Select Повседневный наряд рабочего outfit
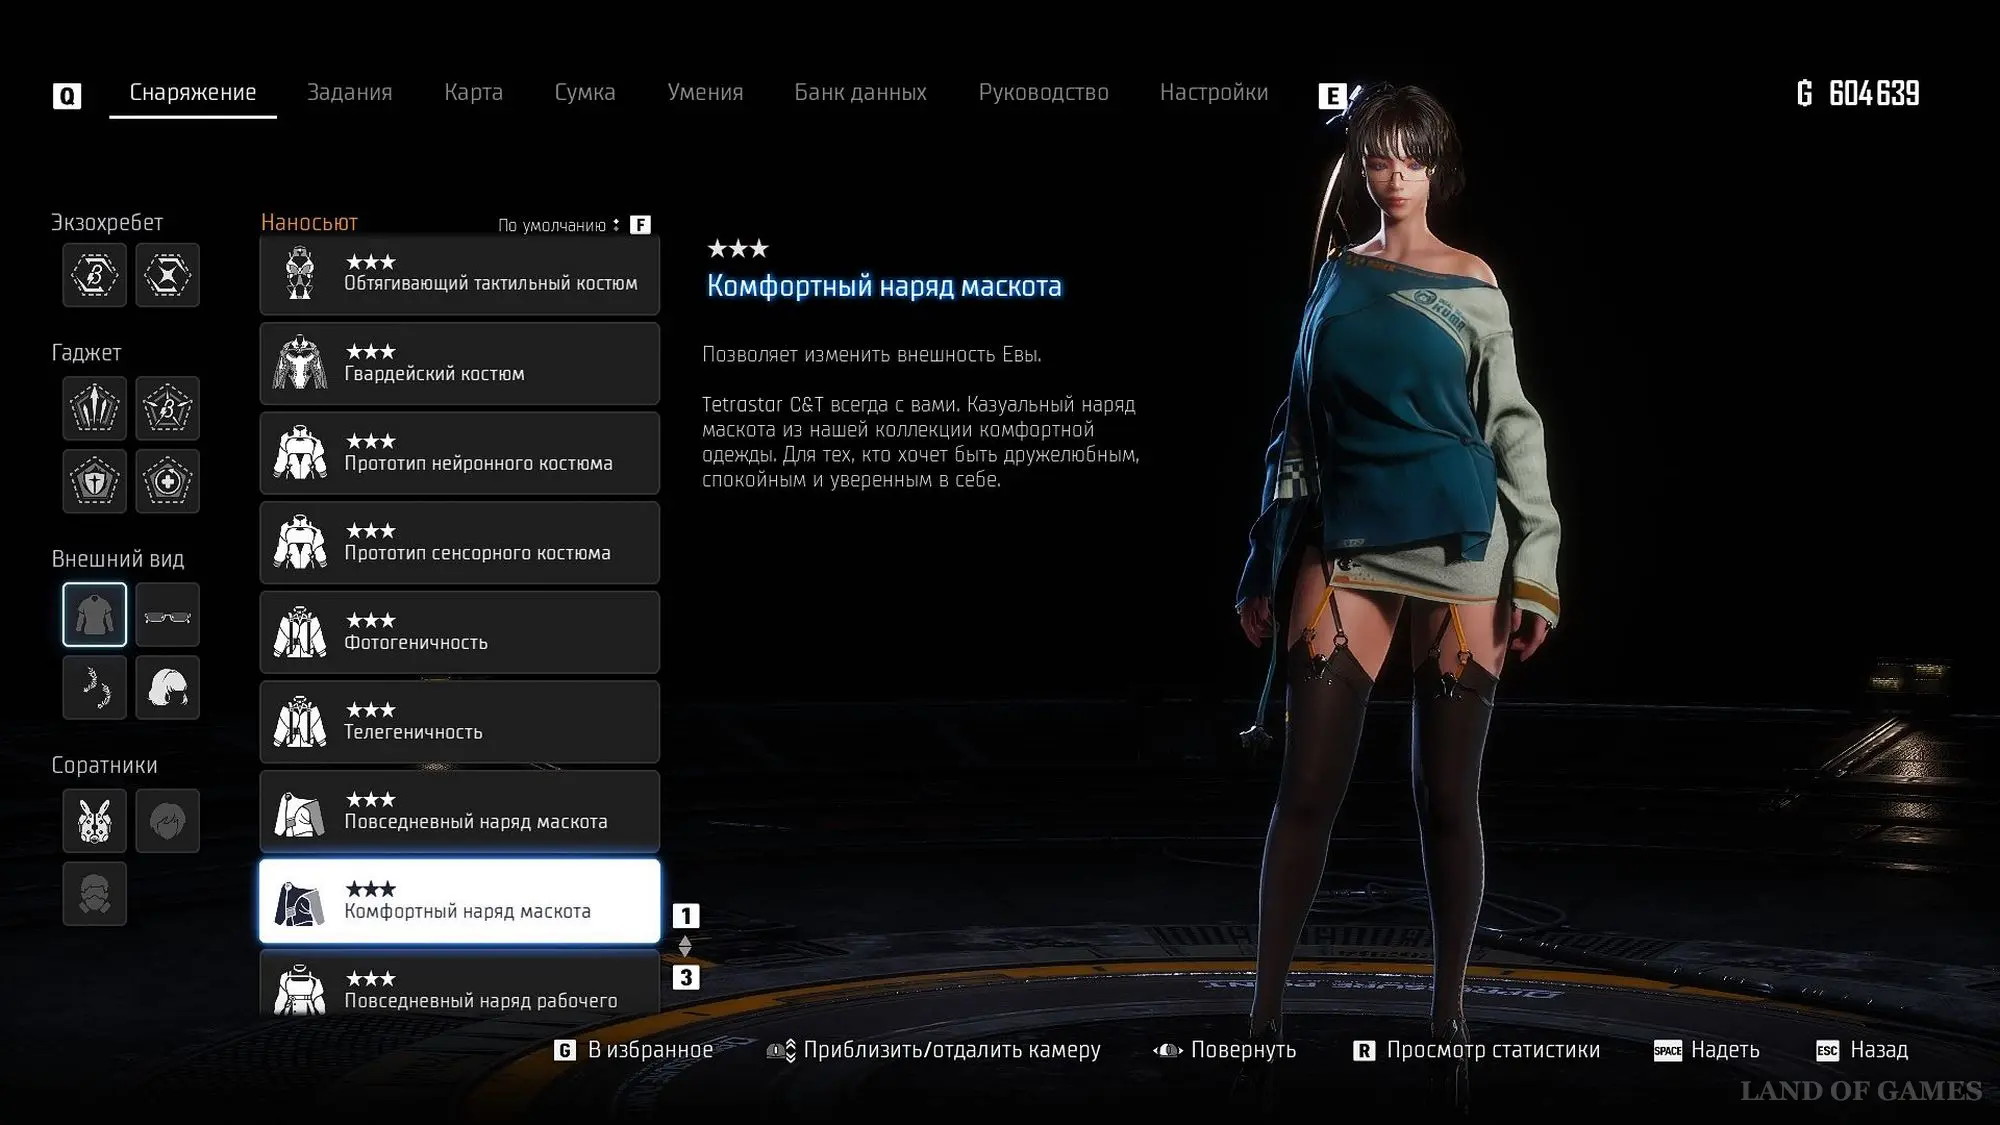 point(460,983)
